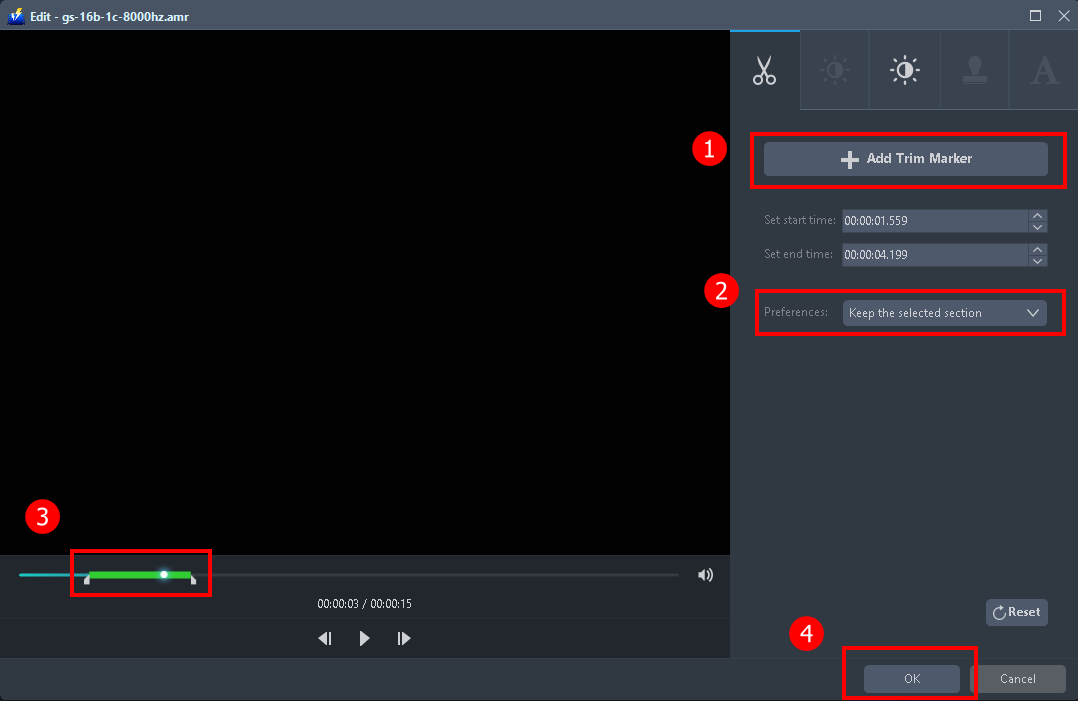Confirm edits with the OK button
The image size is (1078, 701).
[x=910, y=678]
